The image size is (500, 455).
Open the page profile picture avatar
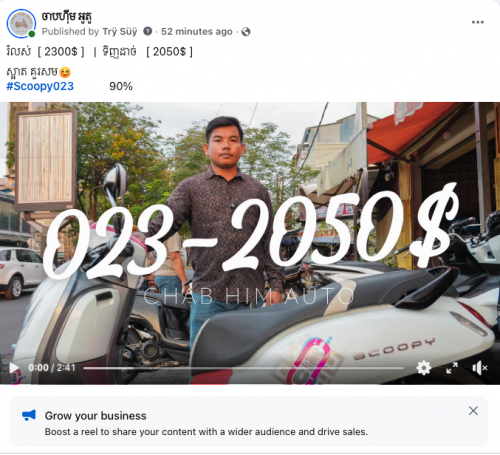point(21,23)
